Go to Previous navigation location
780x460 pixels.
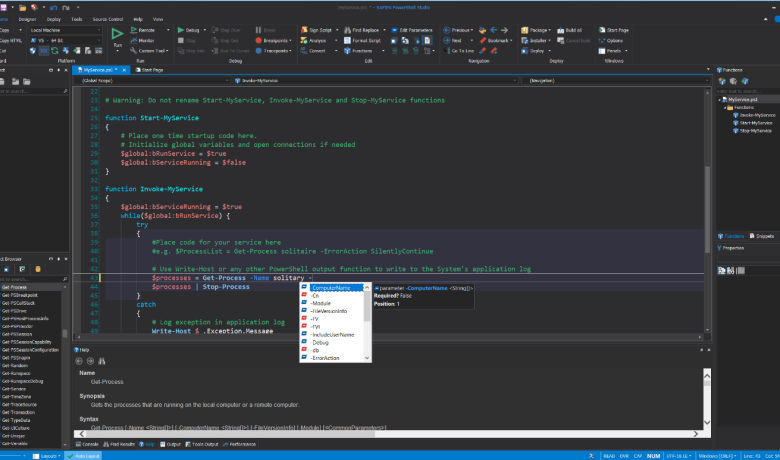[457, 30]
